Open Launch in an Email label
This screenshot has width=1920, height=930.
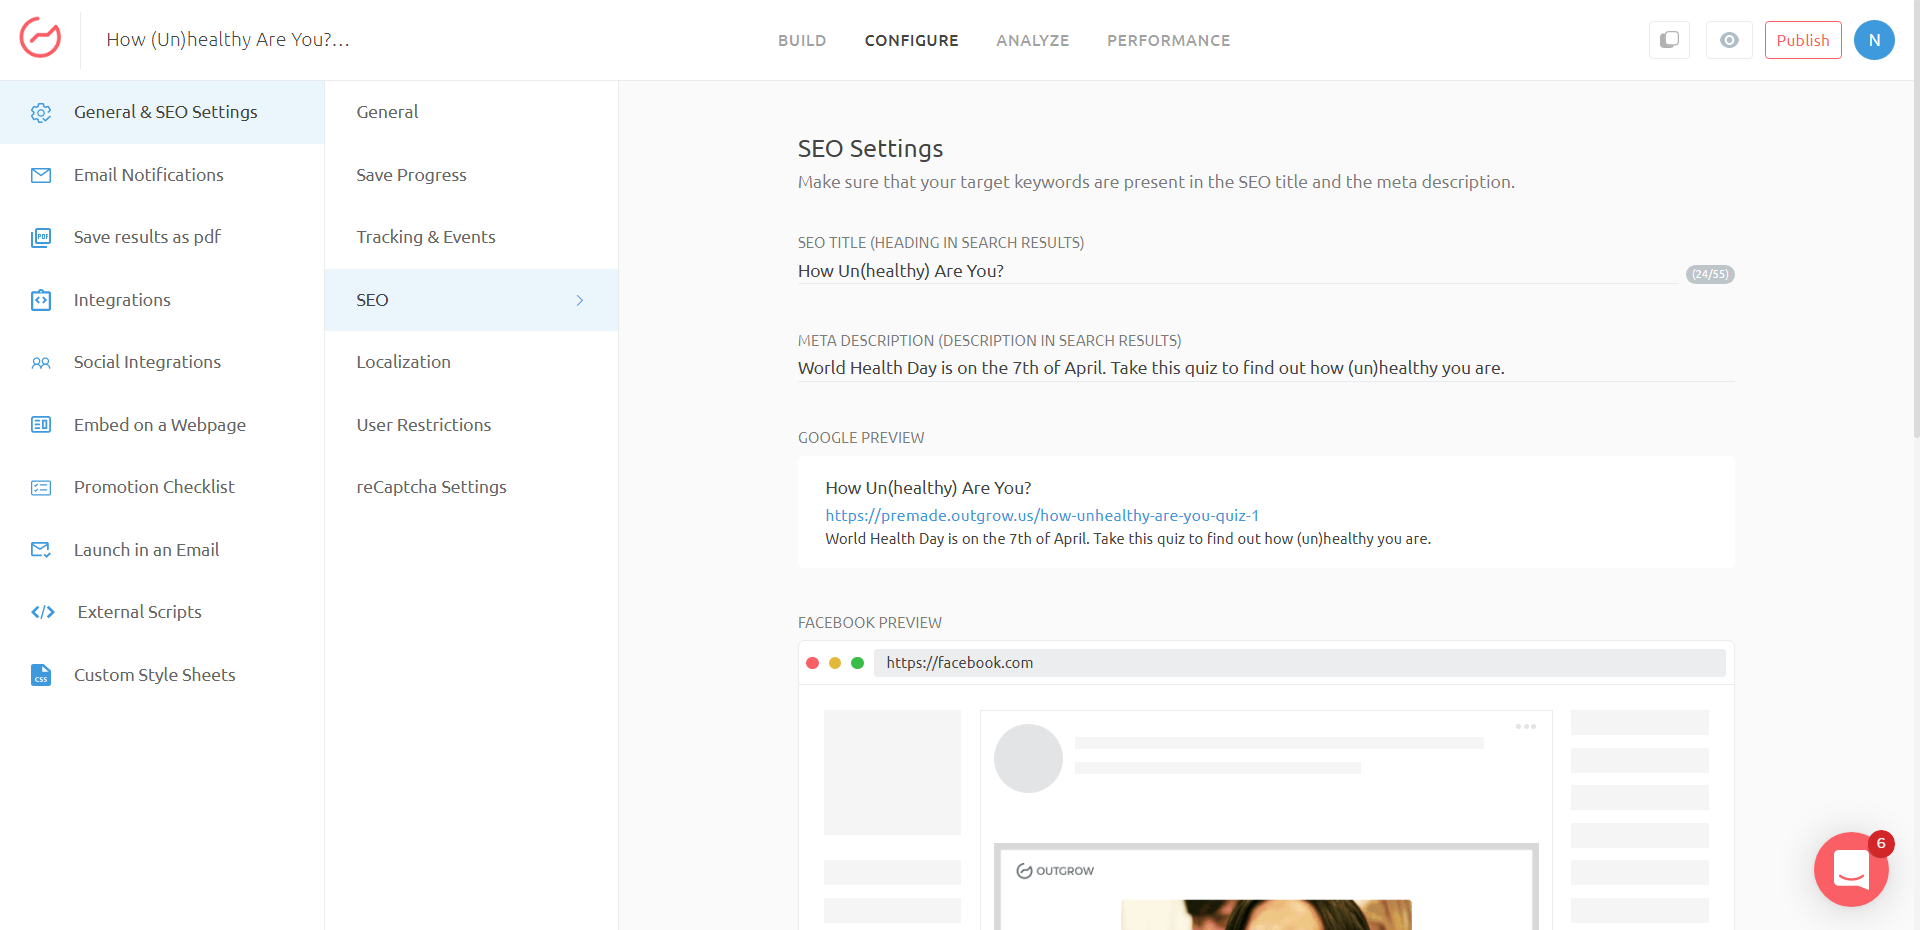point(146,550)
